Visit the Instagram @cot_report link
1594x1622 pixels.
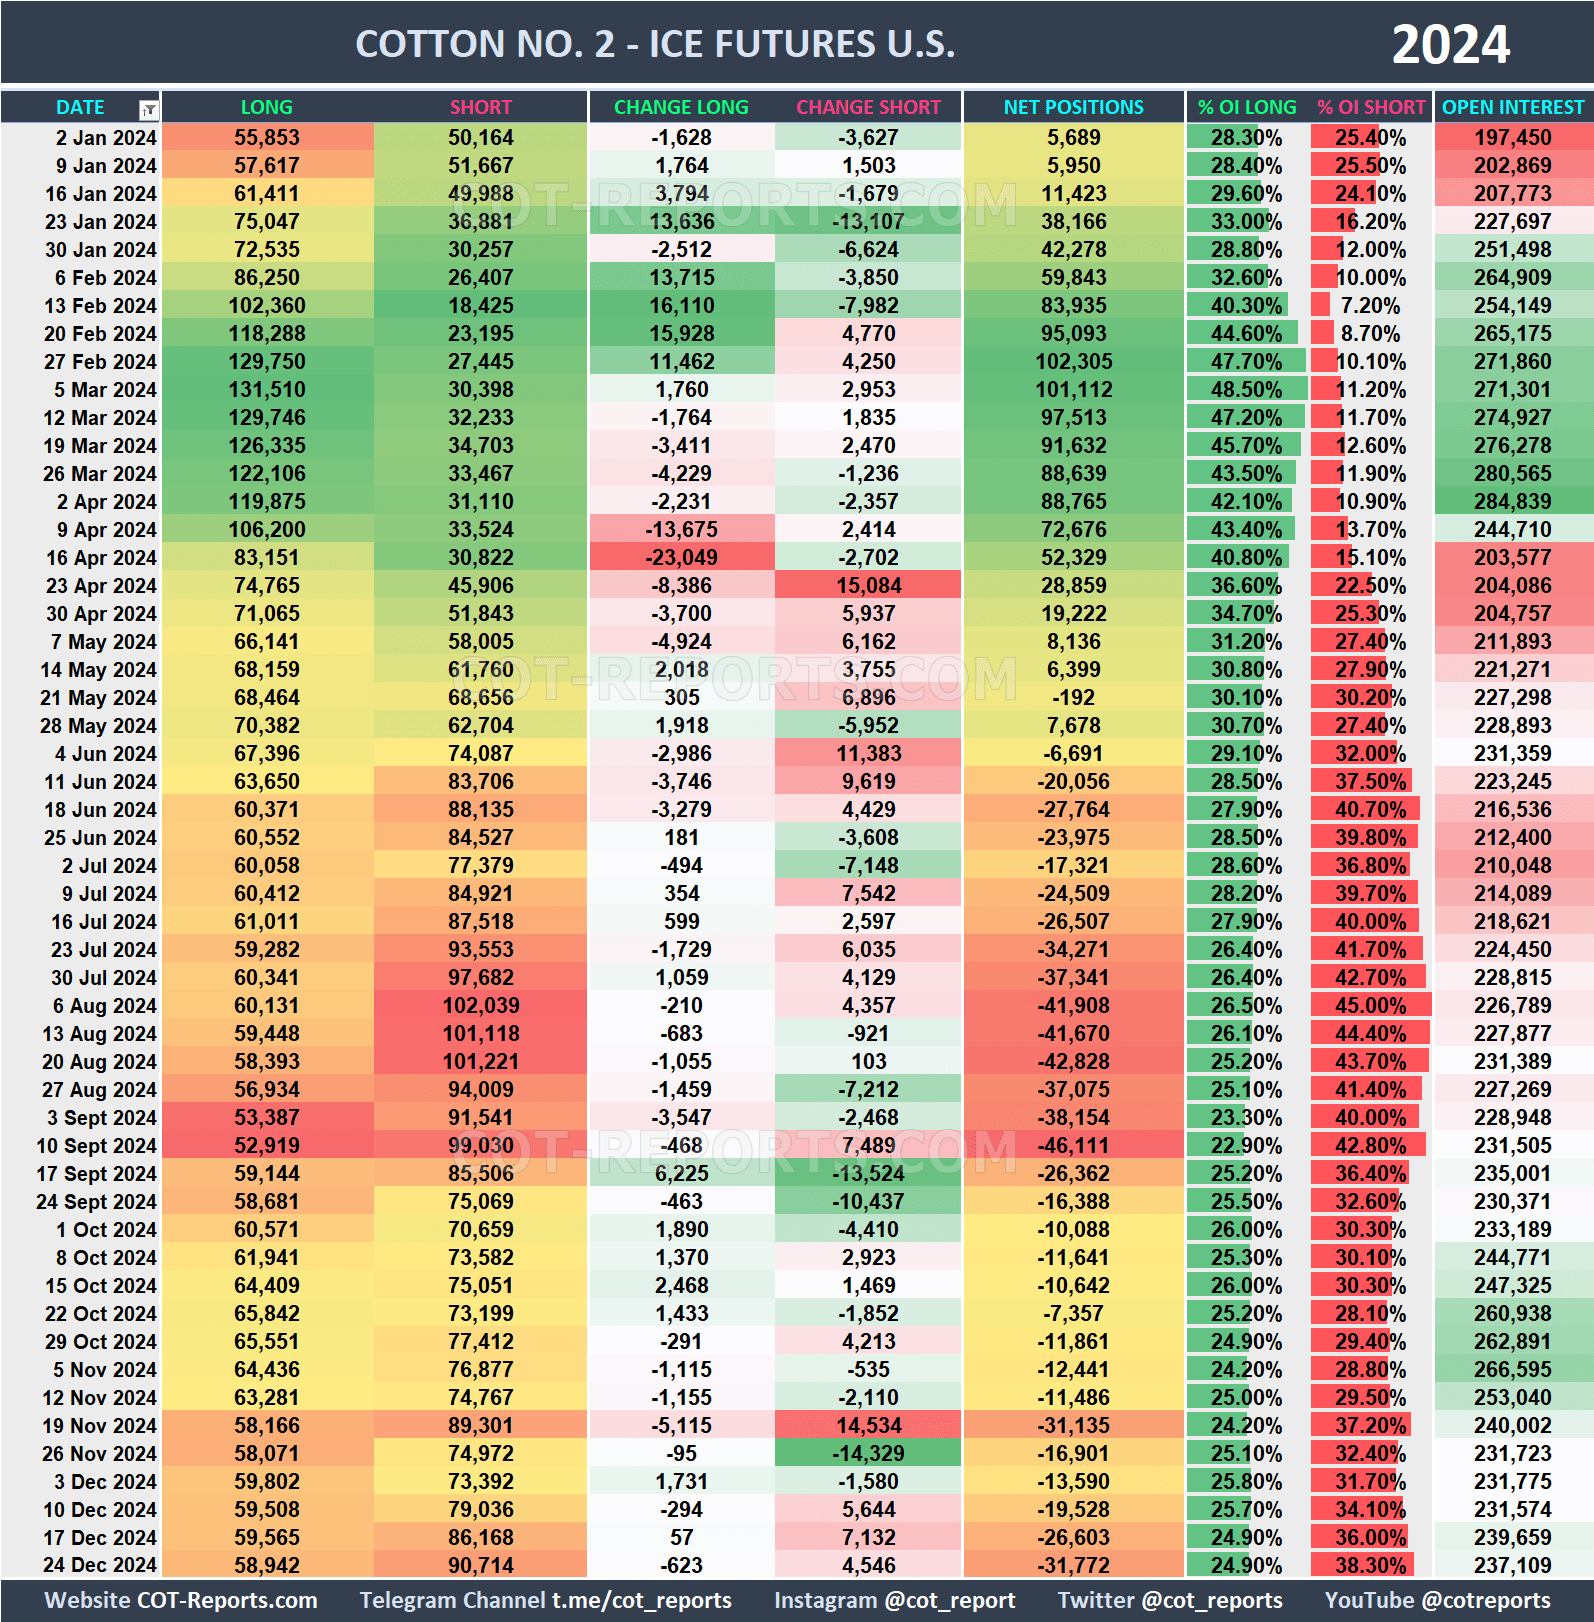[x=894, y=1600]
